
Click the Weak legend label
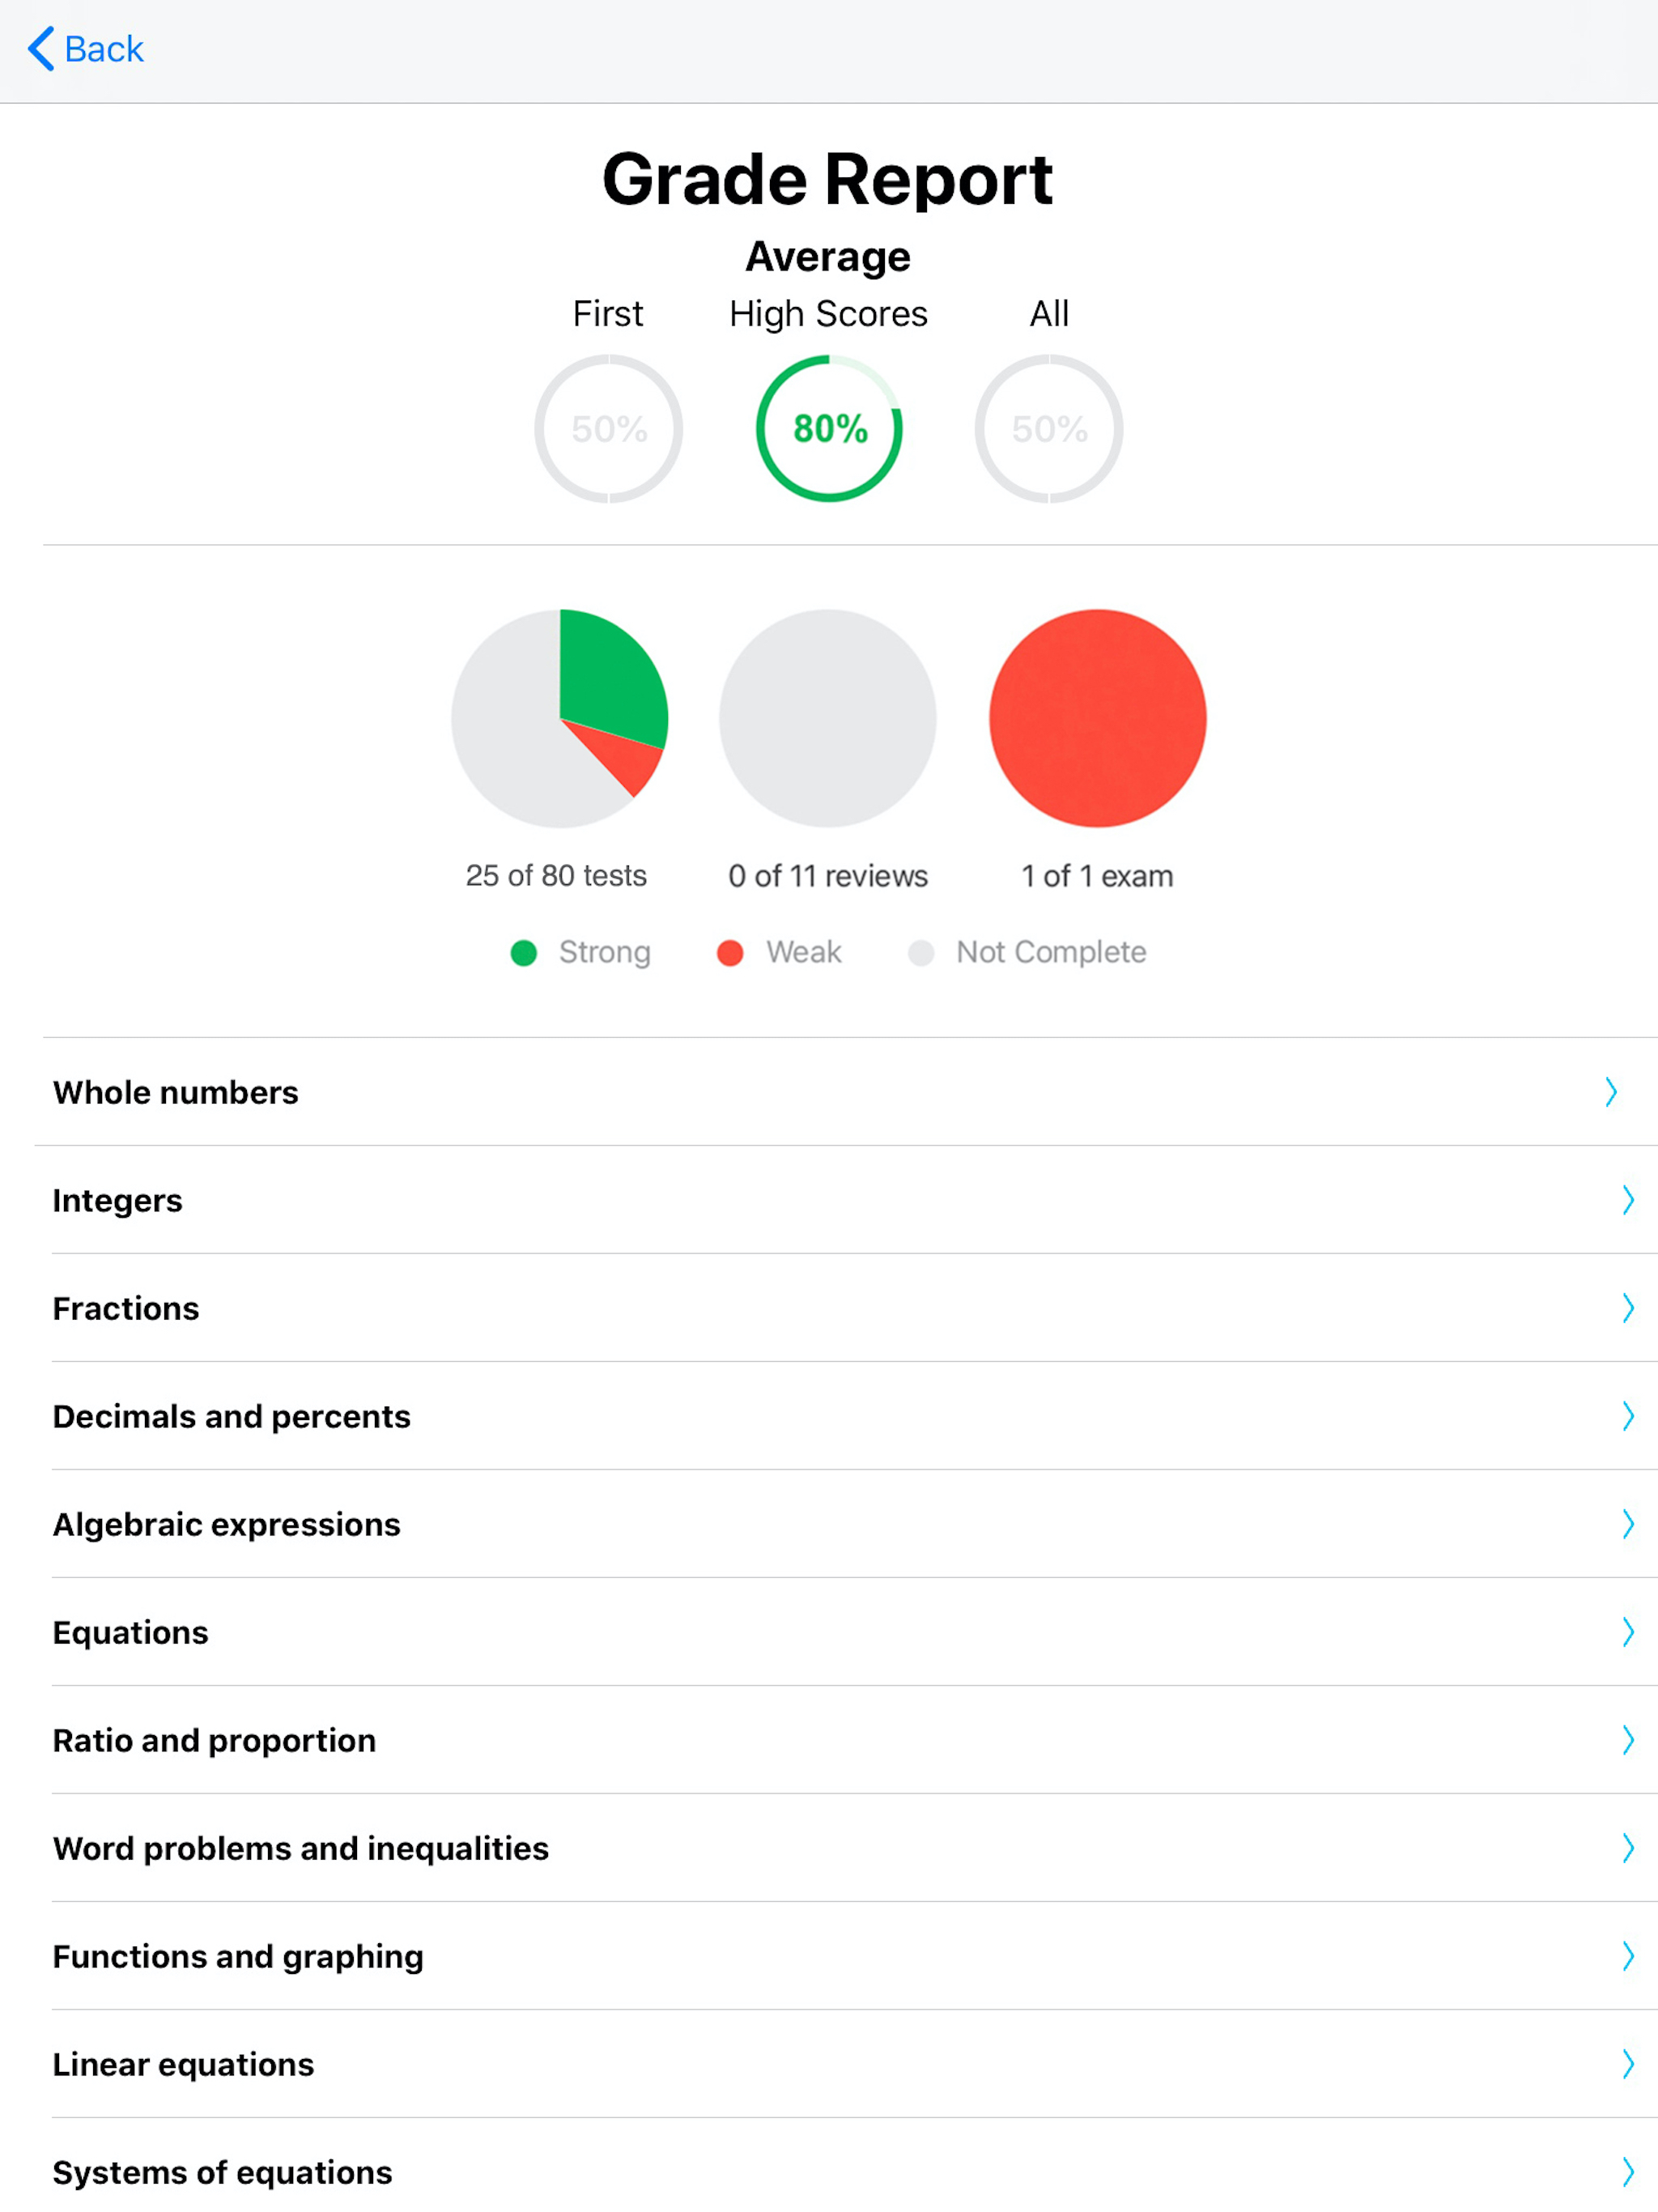pos(804,952)
